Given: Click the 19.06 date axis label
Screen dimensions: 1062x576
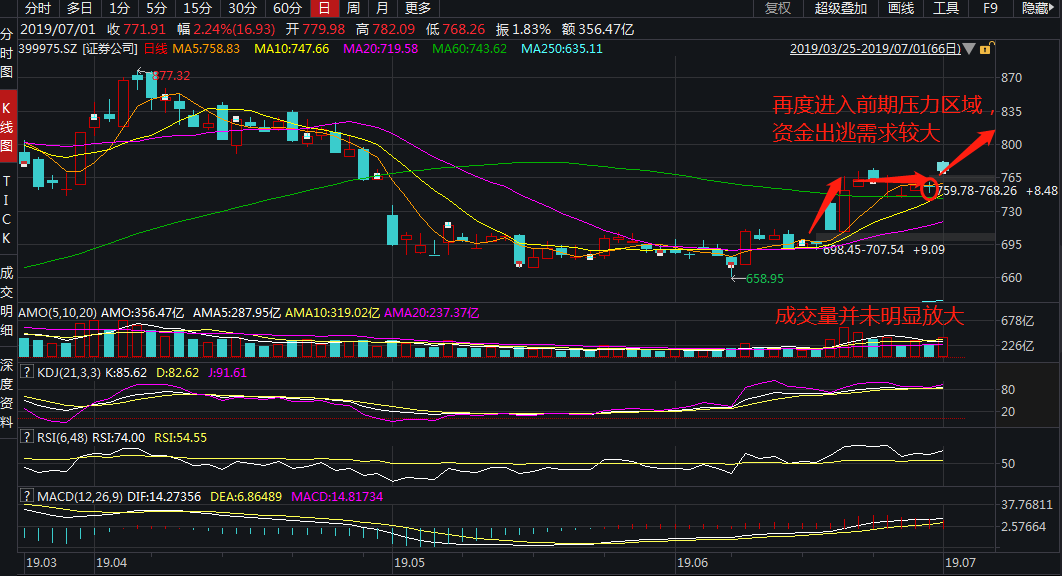Looking at the screenshot, I should tap(692, 562).
